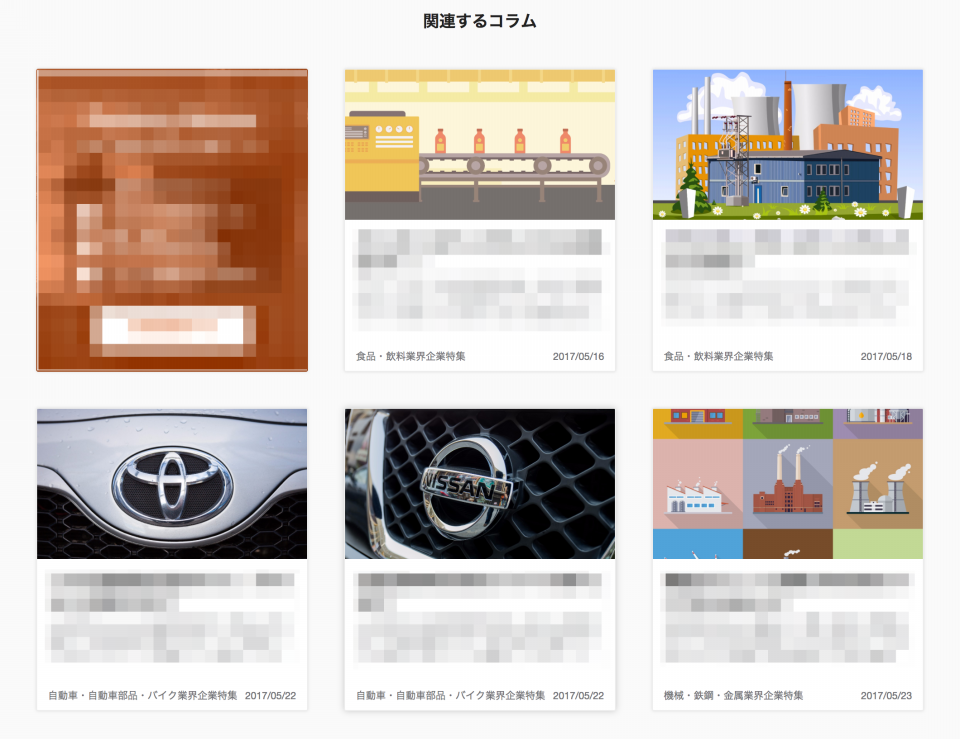This screenshot has width=960, height=739.
Task: Select the 機械・鉄鋼・金属業界企業特集 category label
Action: click(x=733, y=696)
